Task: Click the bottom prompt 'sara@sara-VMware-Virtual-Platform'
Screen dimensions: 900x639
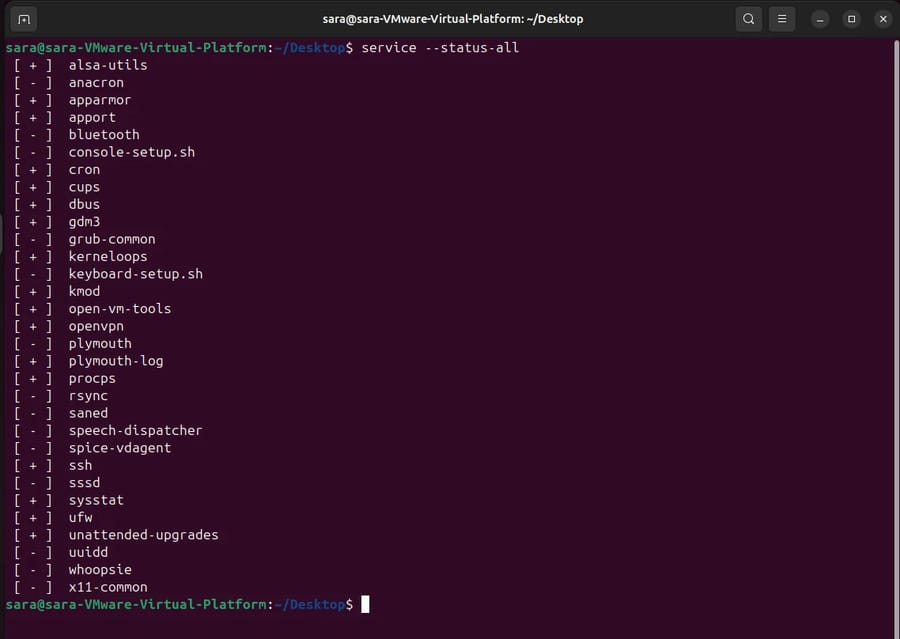Action: click(136, 605)
